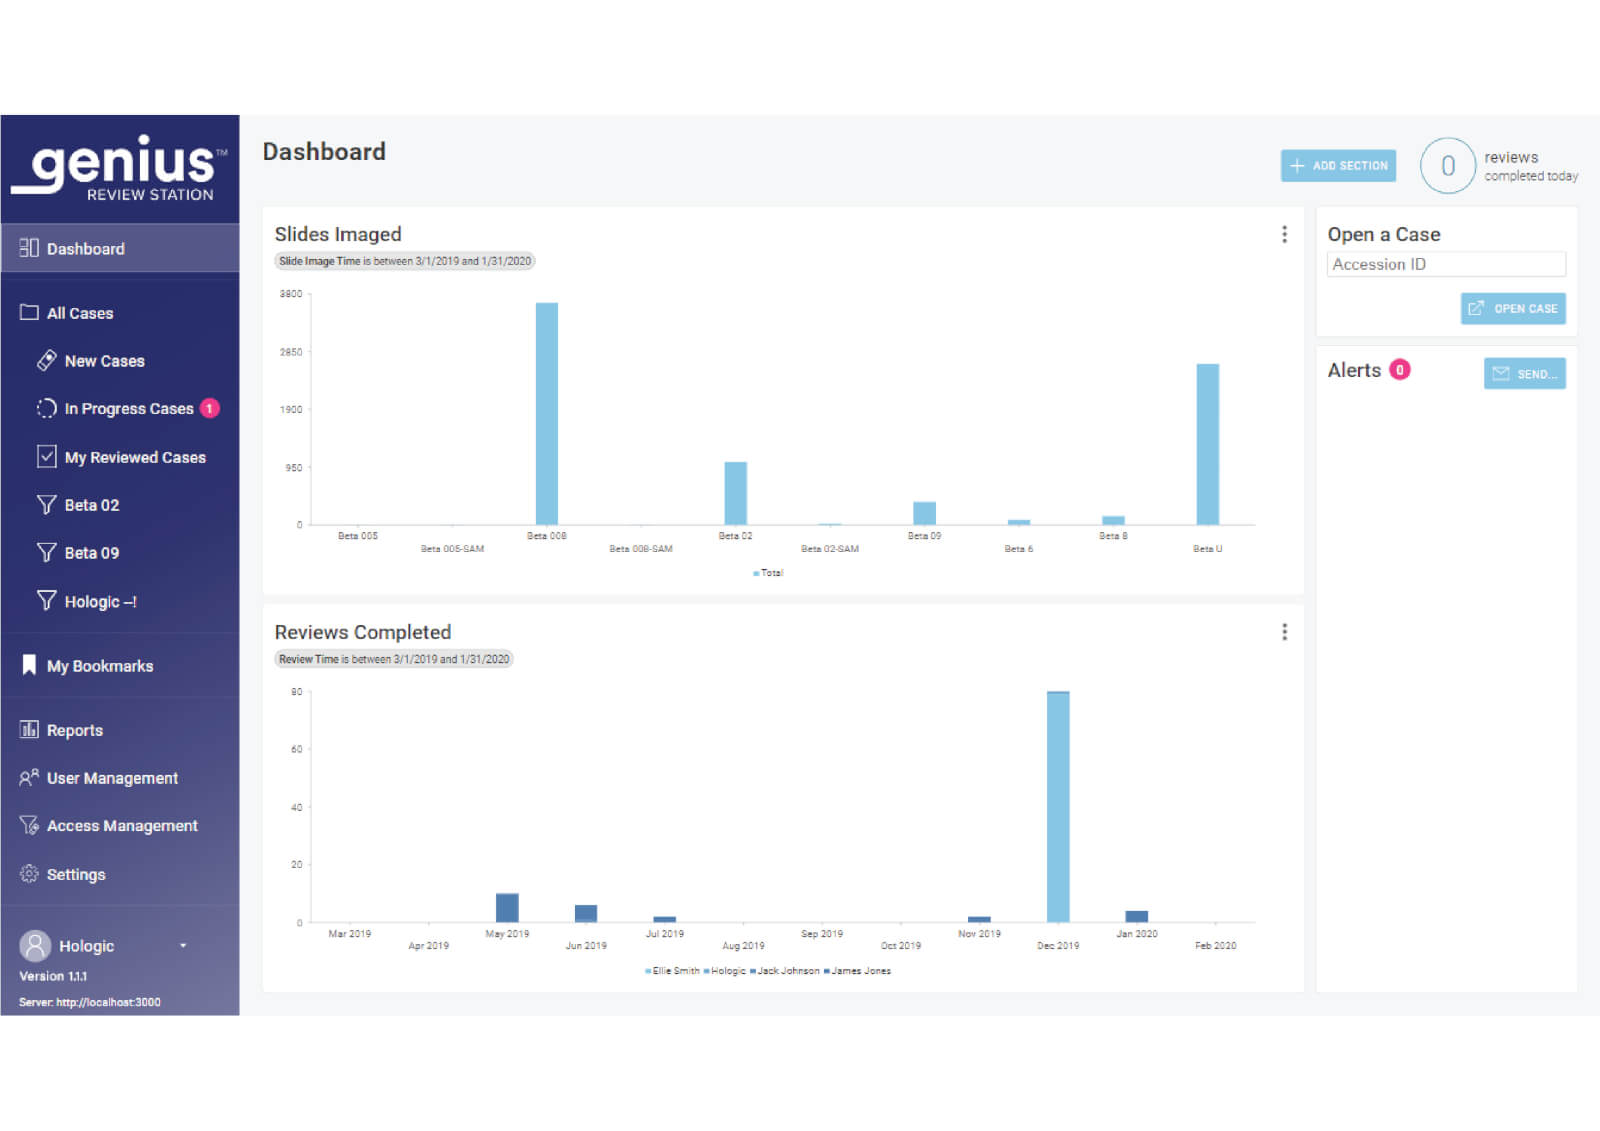Toggle Total series in Slides Imaged legend

pos(768,573)
